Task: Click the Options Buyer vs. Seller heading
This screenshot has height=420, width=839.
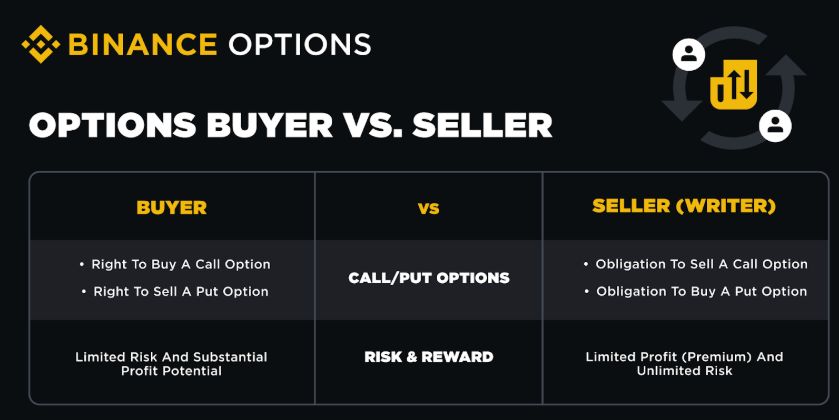Action: 290,126
